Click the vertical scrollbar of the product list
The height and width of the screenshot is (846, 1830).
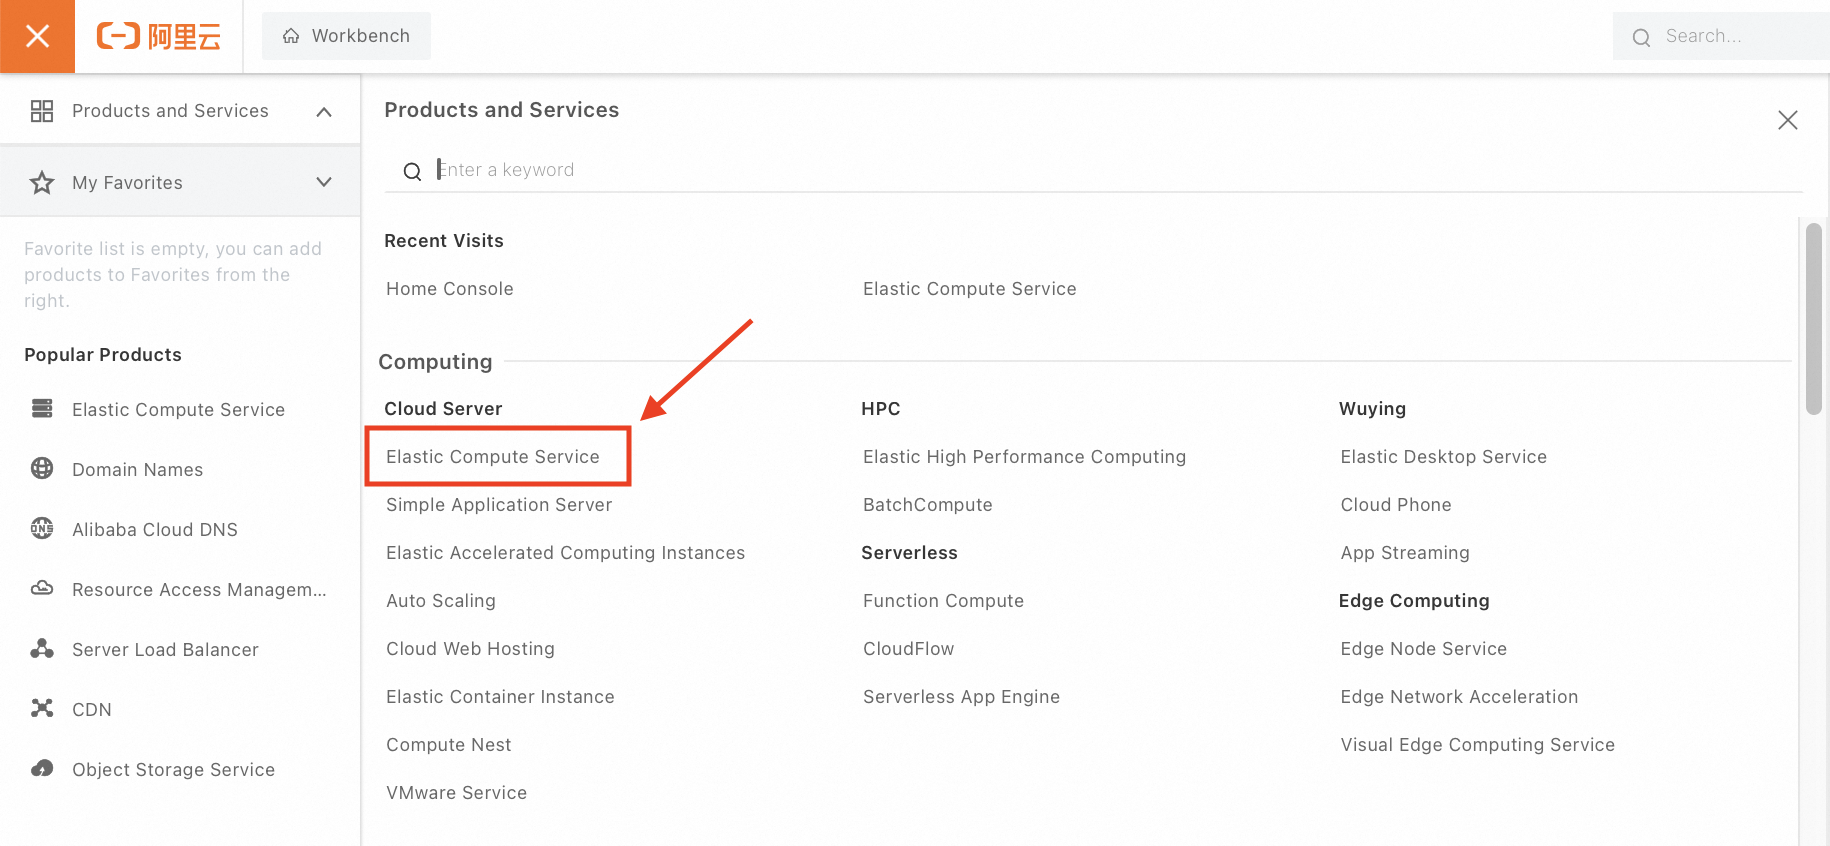(x=1813, y=318)
